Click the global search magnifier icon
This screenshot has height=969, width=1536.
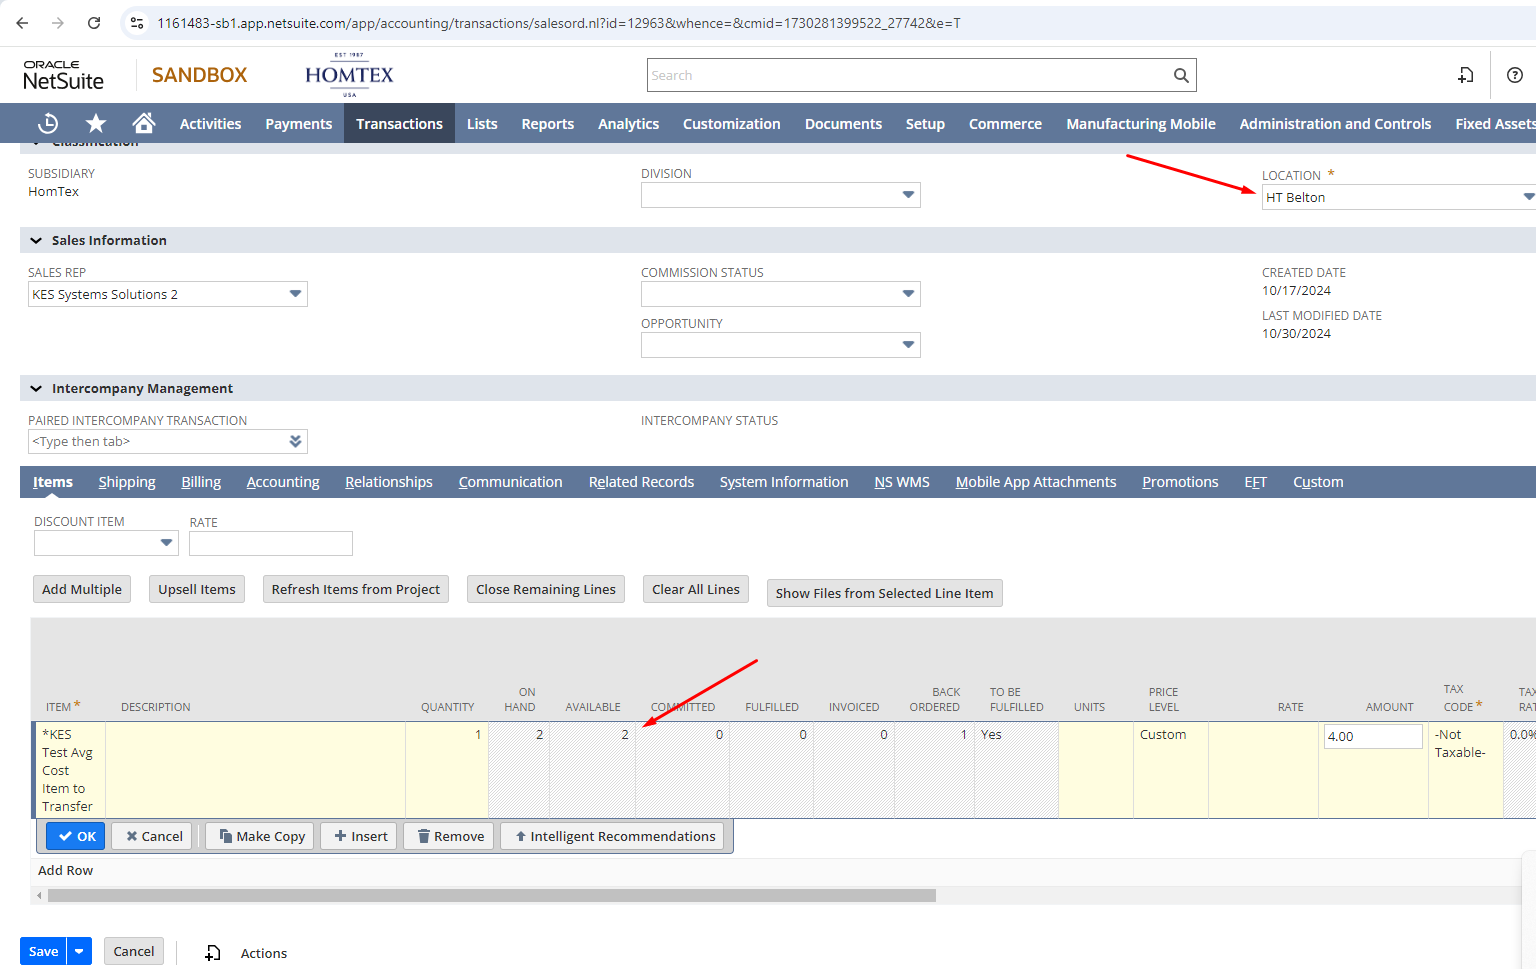pos(1181,75)
